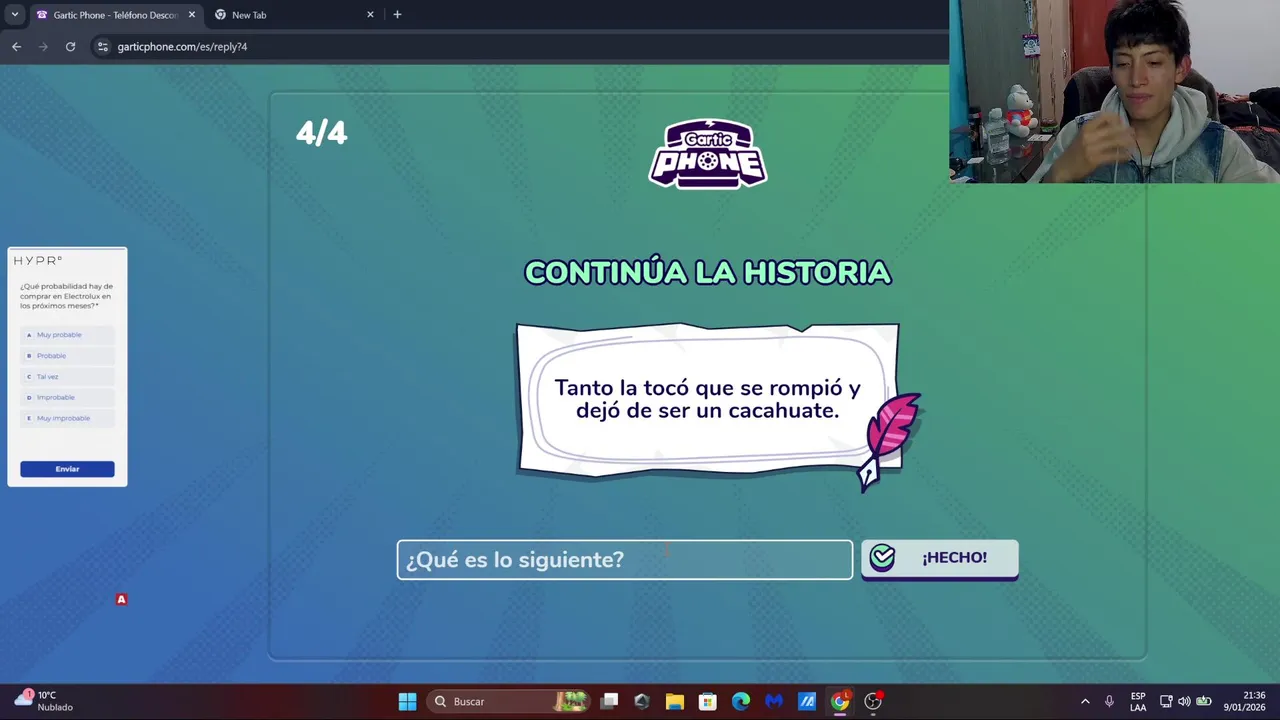Click the Gartic Phone logo
1280x720 pixels.
[x=708, y=154]
